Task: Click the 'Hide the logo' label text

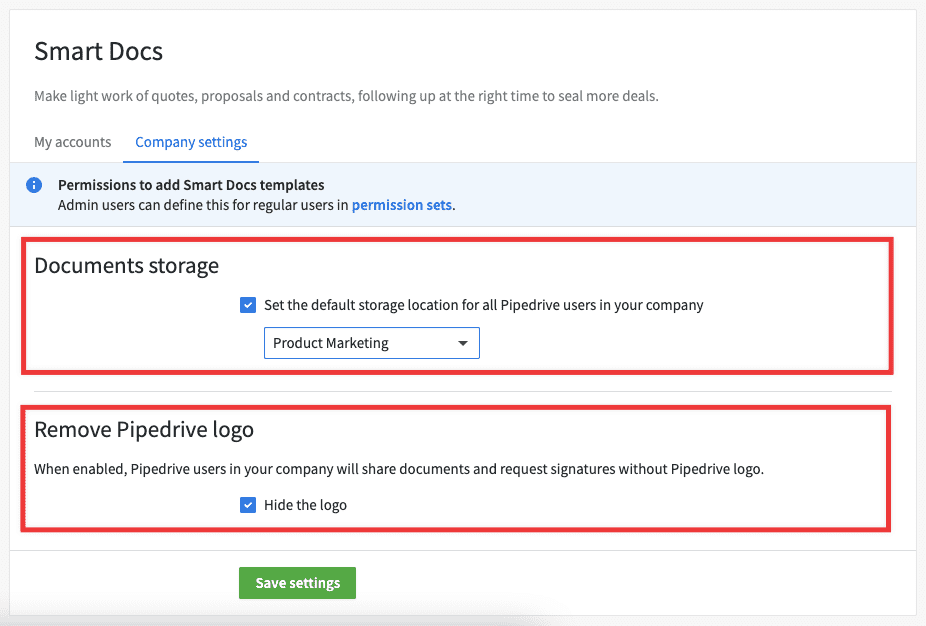Action: tap(305, 505)
